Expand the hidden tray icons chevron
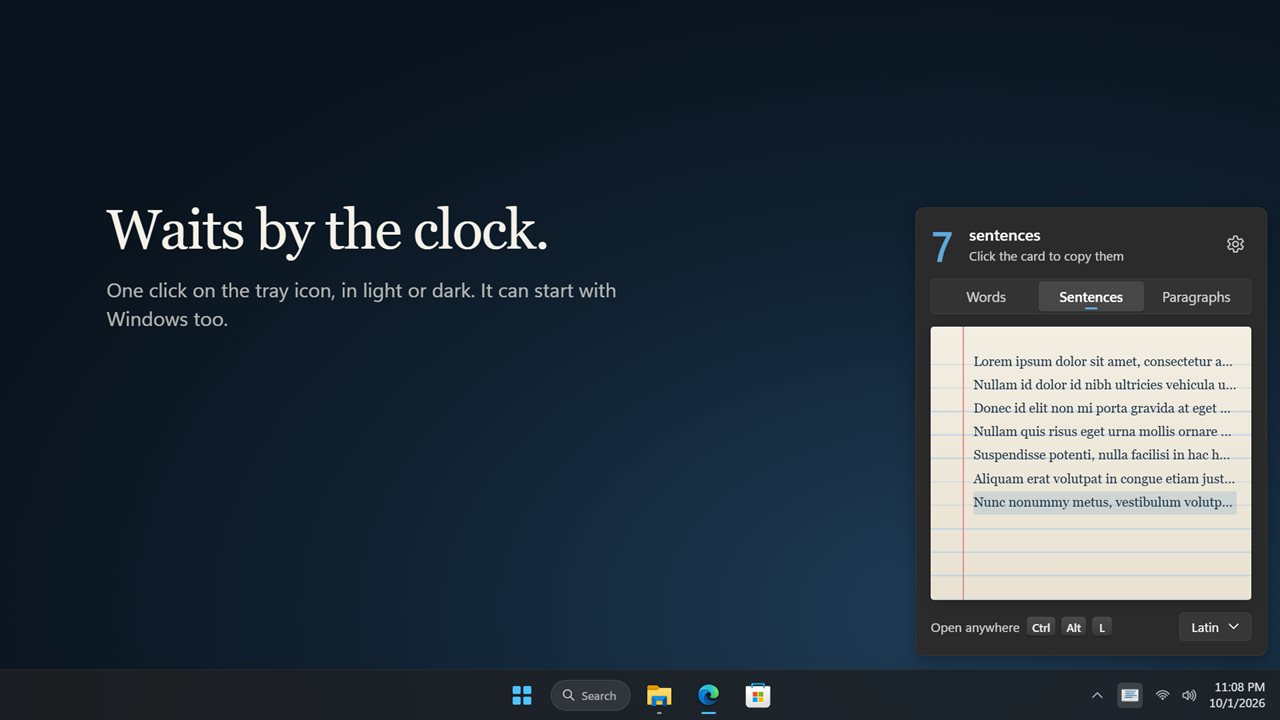The height and width of the screenshot is (720, 1280). [1097, 695]
